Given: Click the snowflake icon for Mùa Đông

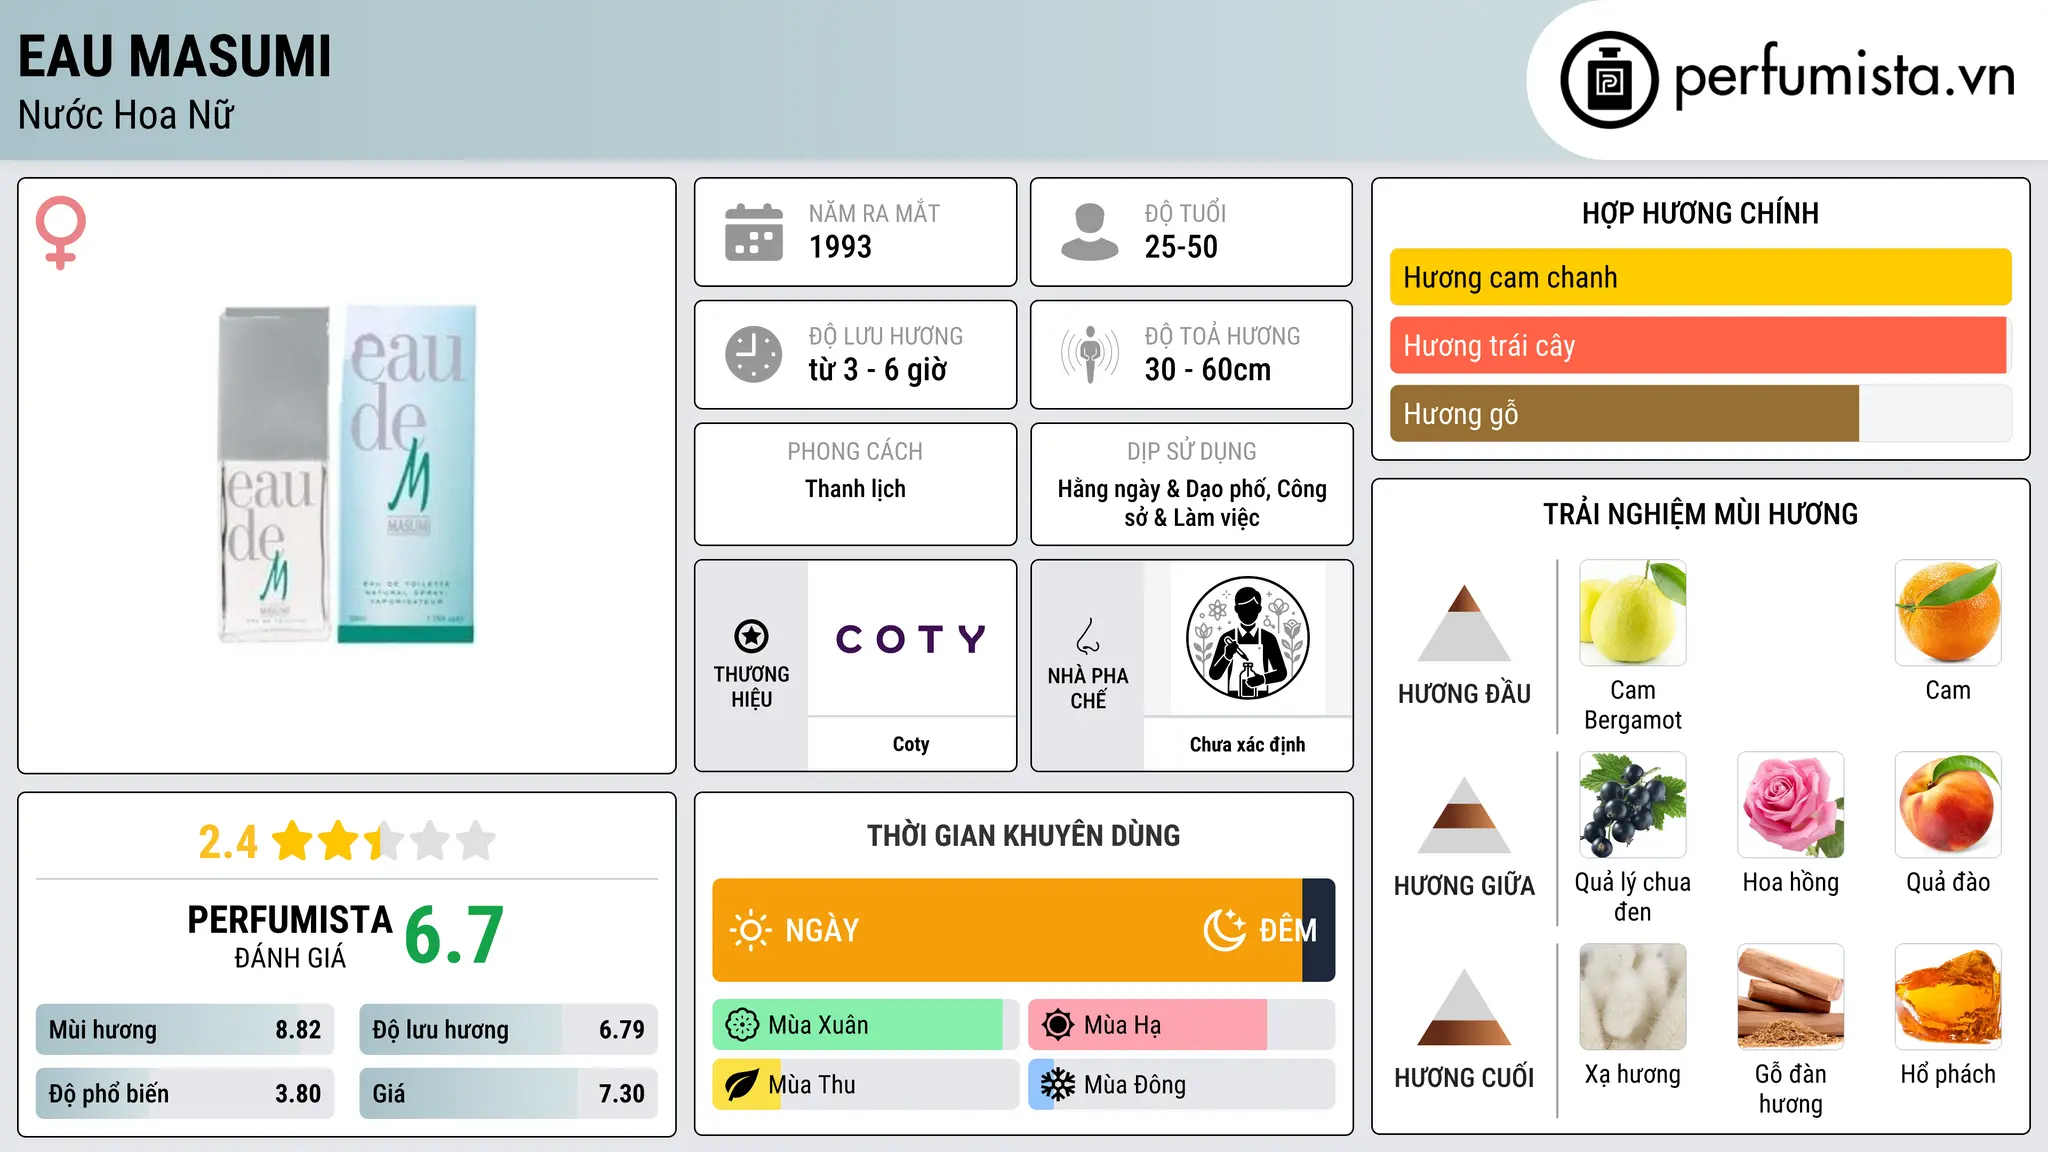Looking at the screenshot, I should coord(1058,1085).
